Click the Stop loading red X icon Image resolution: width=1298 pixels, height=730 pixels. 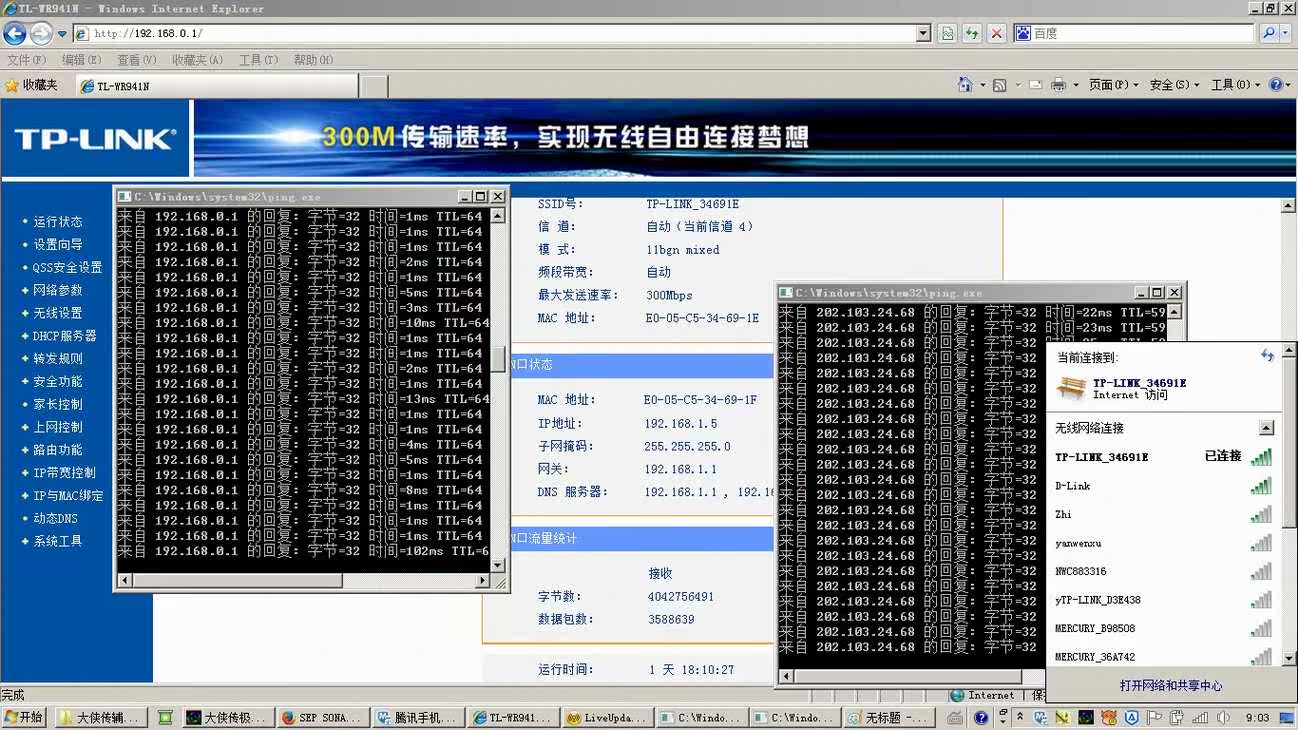[x=996, y=34]
